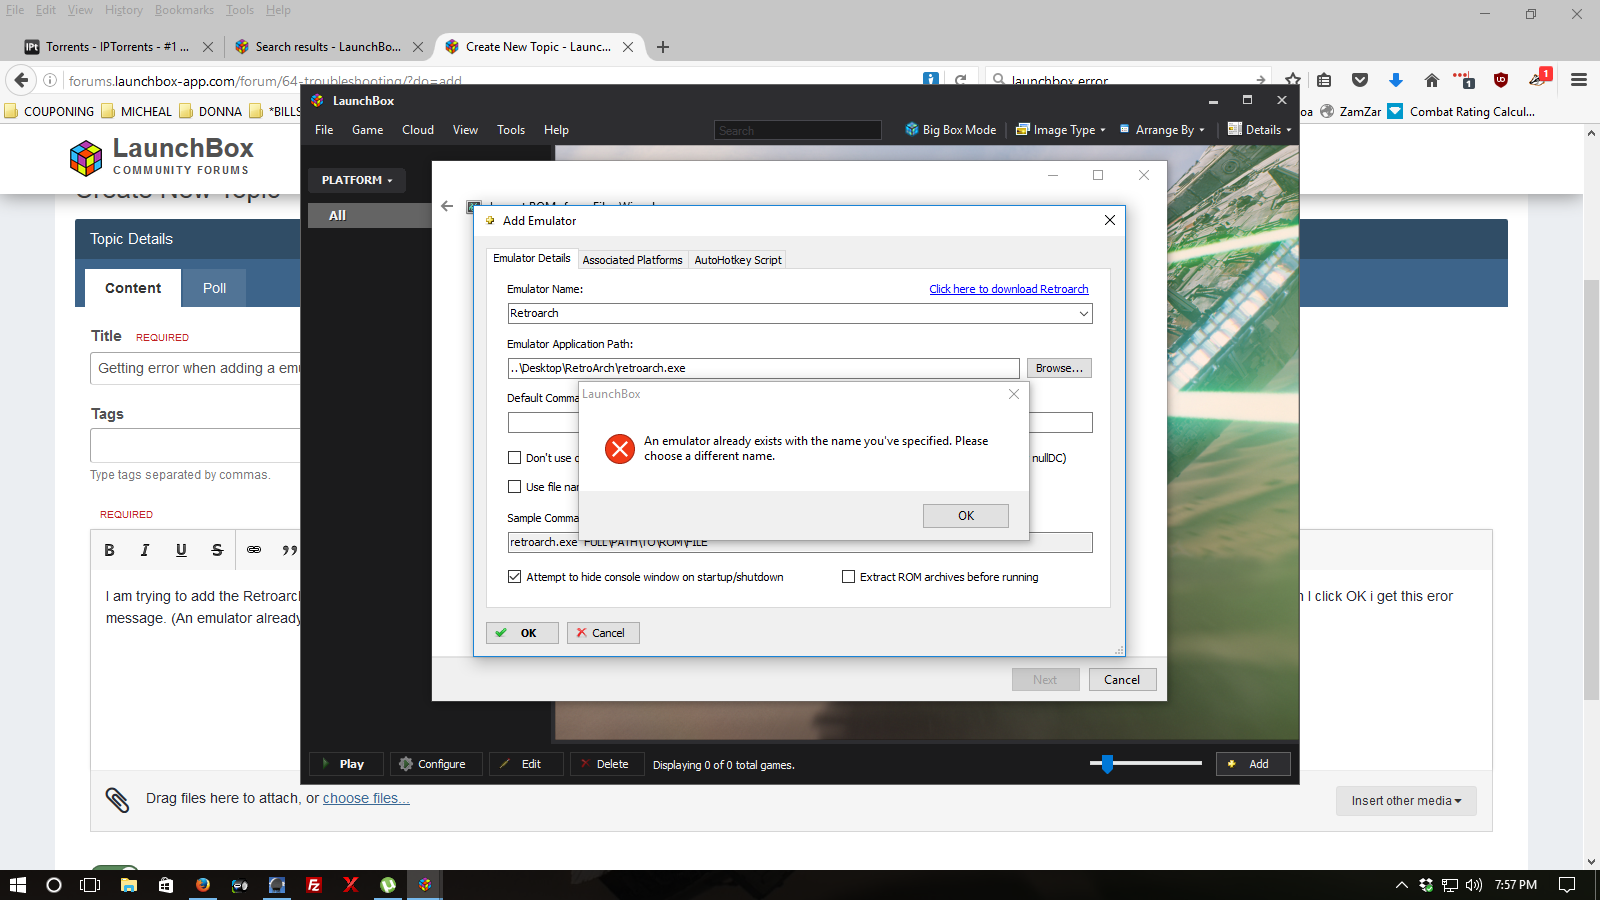
Task: Expand the Emulator Name combo box
Action: 1083,314
